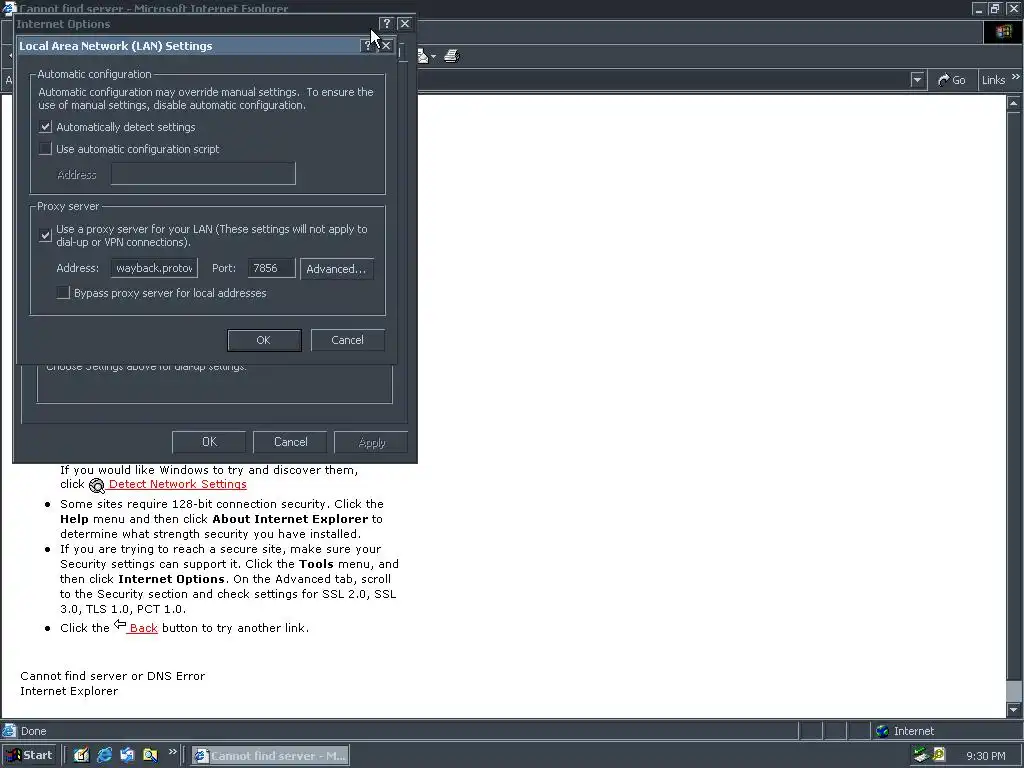Viewport: 1024px width, 768px height.
Task: Click the Cannot find server taskbar button
Action: pos(270,755)
